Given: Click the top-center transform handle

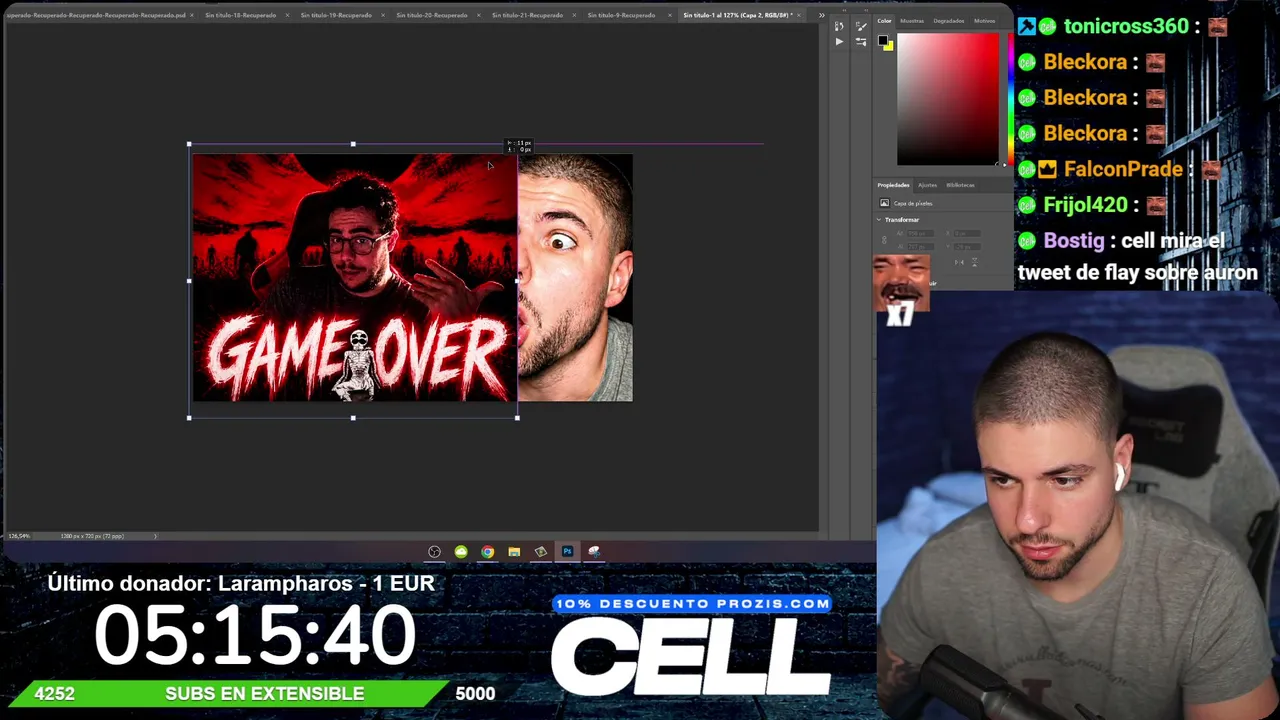Looking at the screenshot, I should coord(353,144).
